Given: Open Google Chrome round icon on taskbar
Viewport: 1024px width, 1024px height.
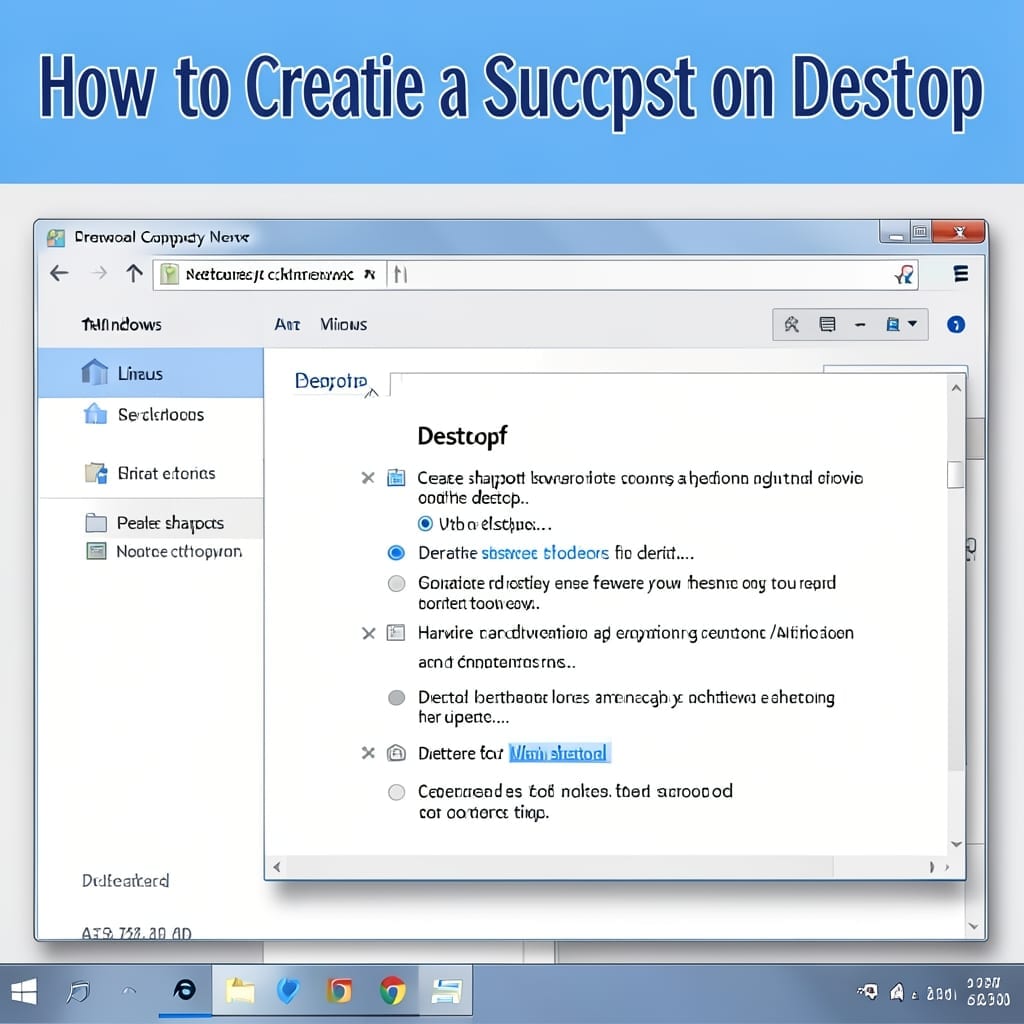Looking at the screenshot, I should 392,991.
